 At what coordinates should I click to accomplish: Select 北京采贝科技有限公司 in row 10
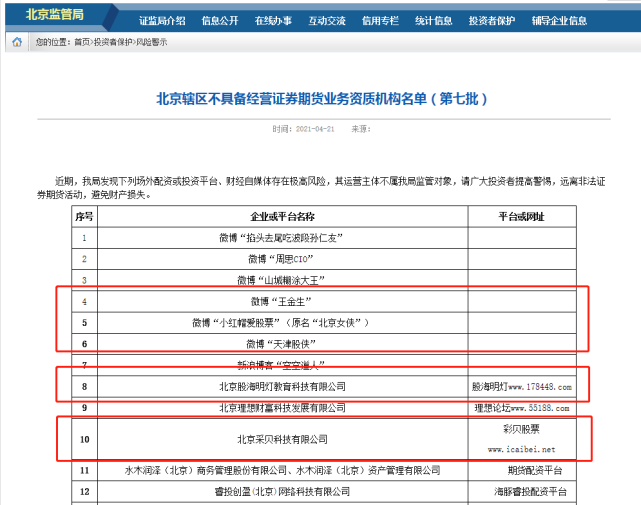pos(282,440)
